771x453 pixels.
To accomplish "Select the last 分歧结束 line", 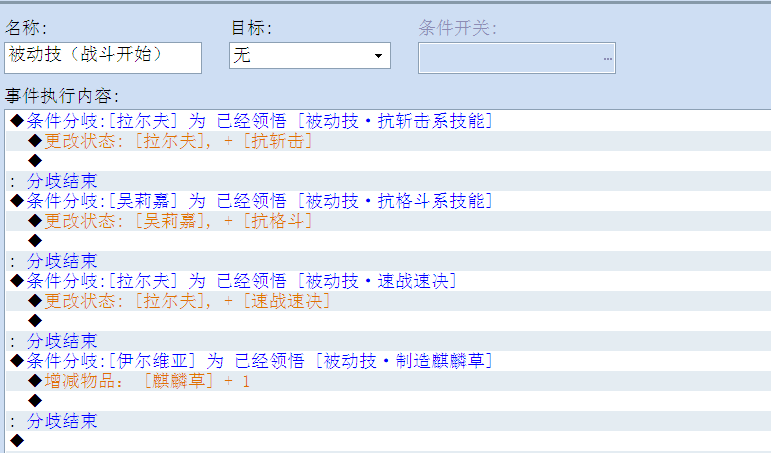I will tap(388, 421).
